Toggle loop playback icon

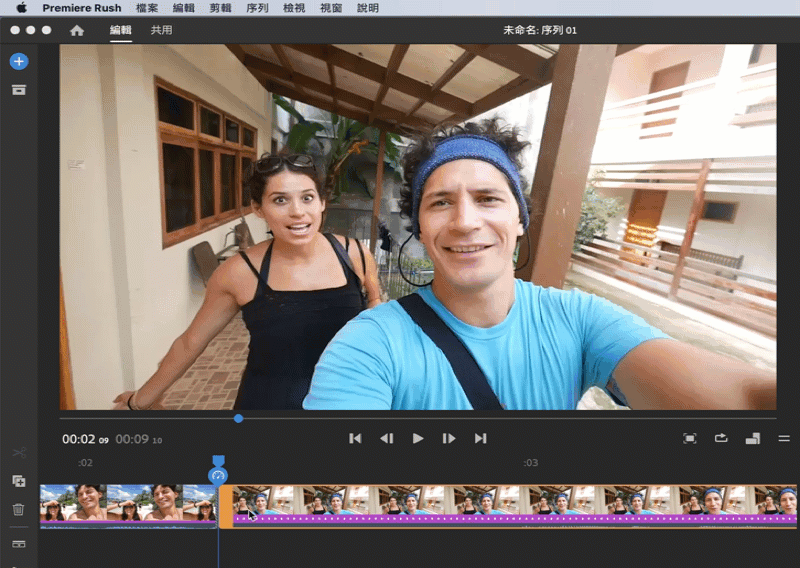point(721,438)
